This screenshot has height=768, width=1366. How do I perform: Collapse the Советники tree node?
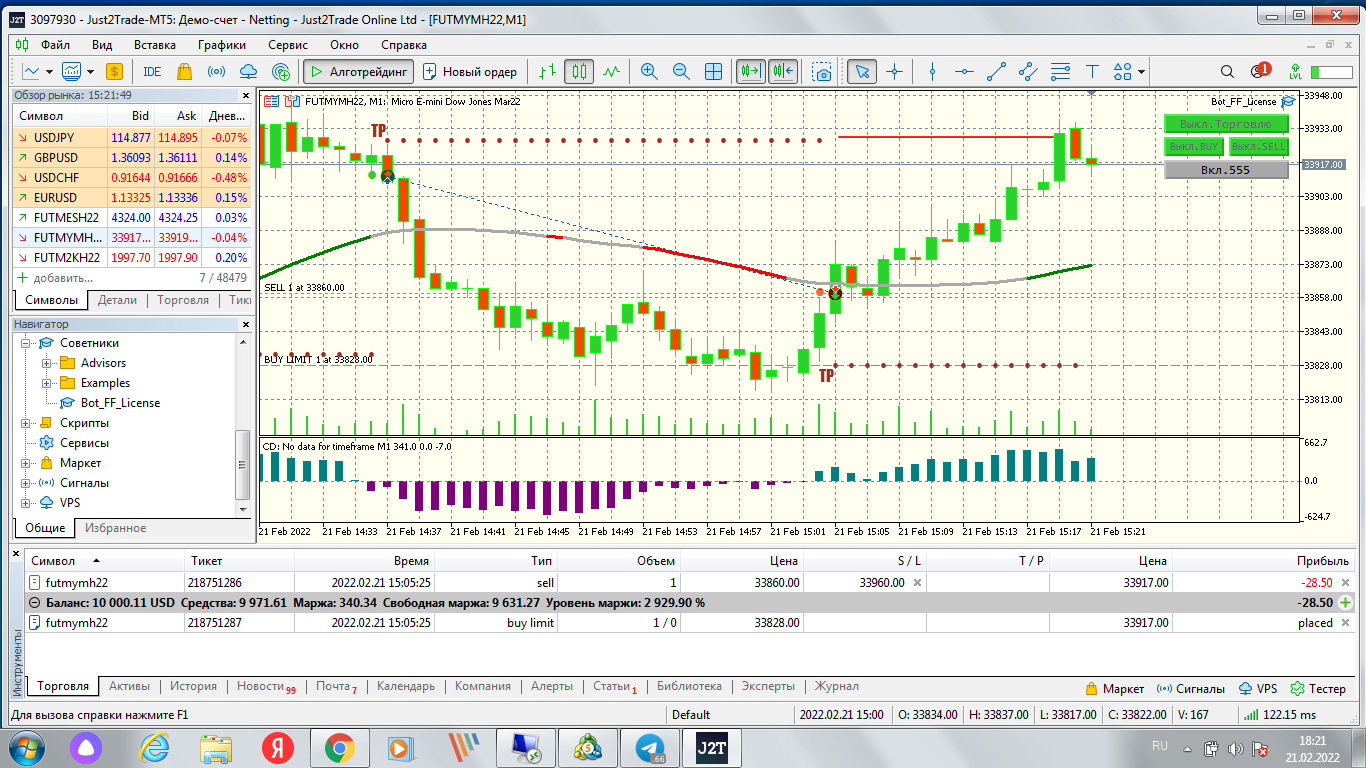point(27,343)
